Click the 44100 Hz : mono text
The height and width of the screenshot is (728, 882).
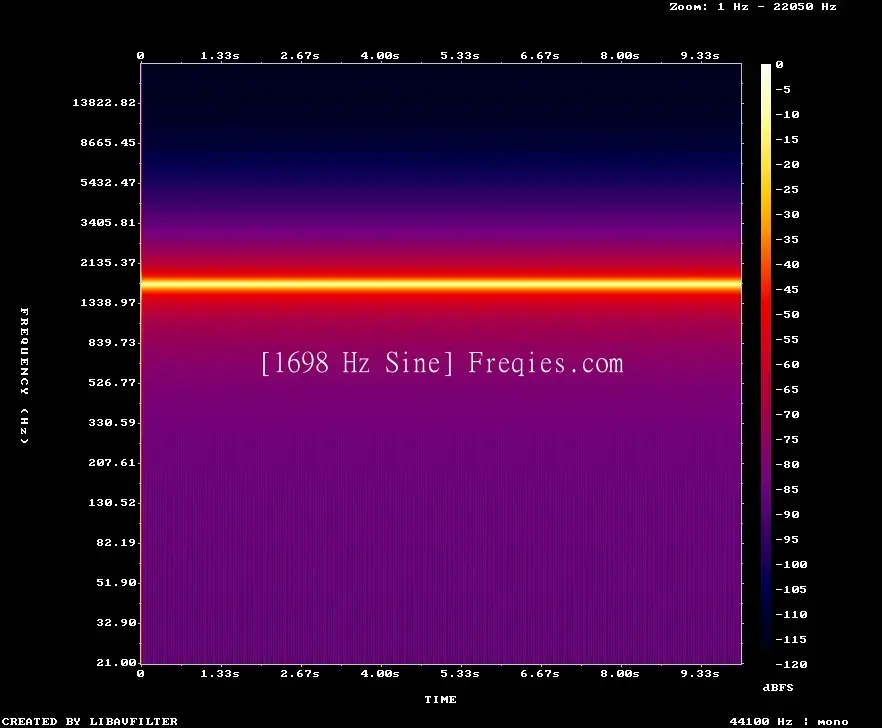789,721
